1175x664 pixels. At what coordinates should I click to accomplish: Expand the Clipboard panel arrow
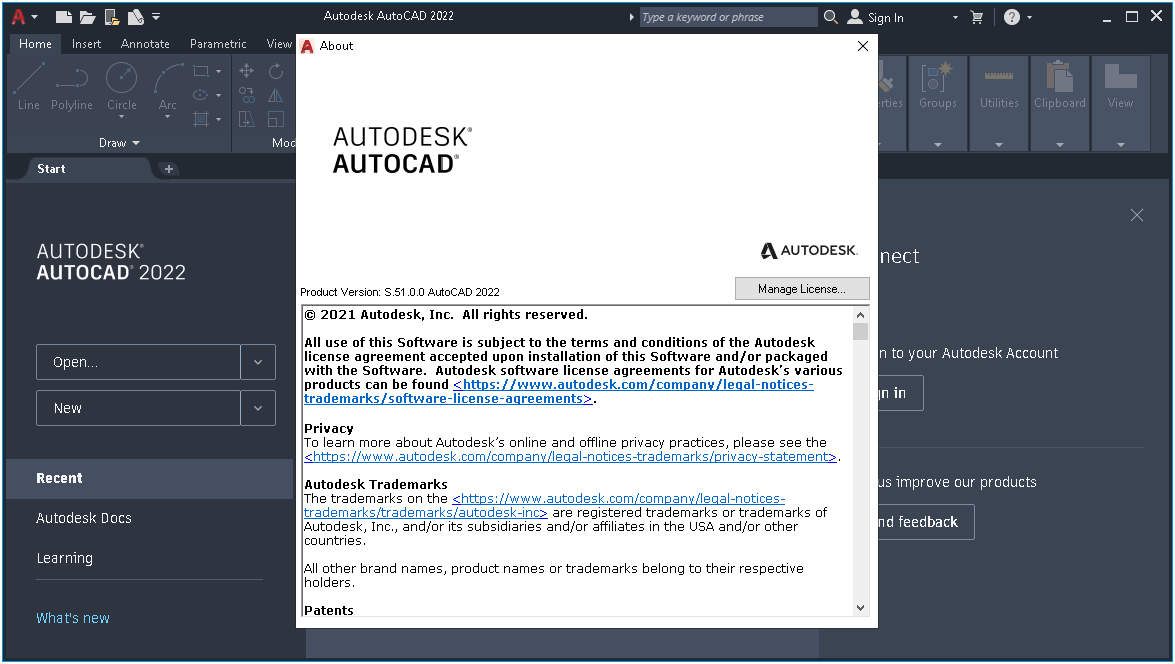1060,145
